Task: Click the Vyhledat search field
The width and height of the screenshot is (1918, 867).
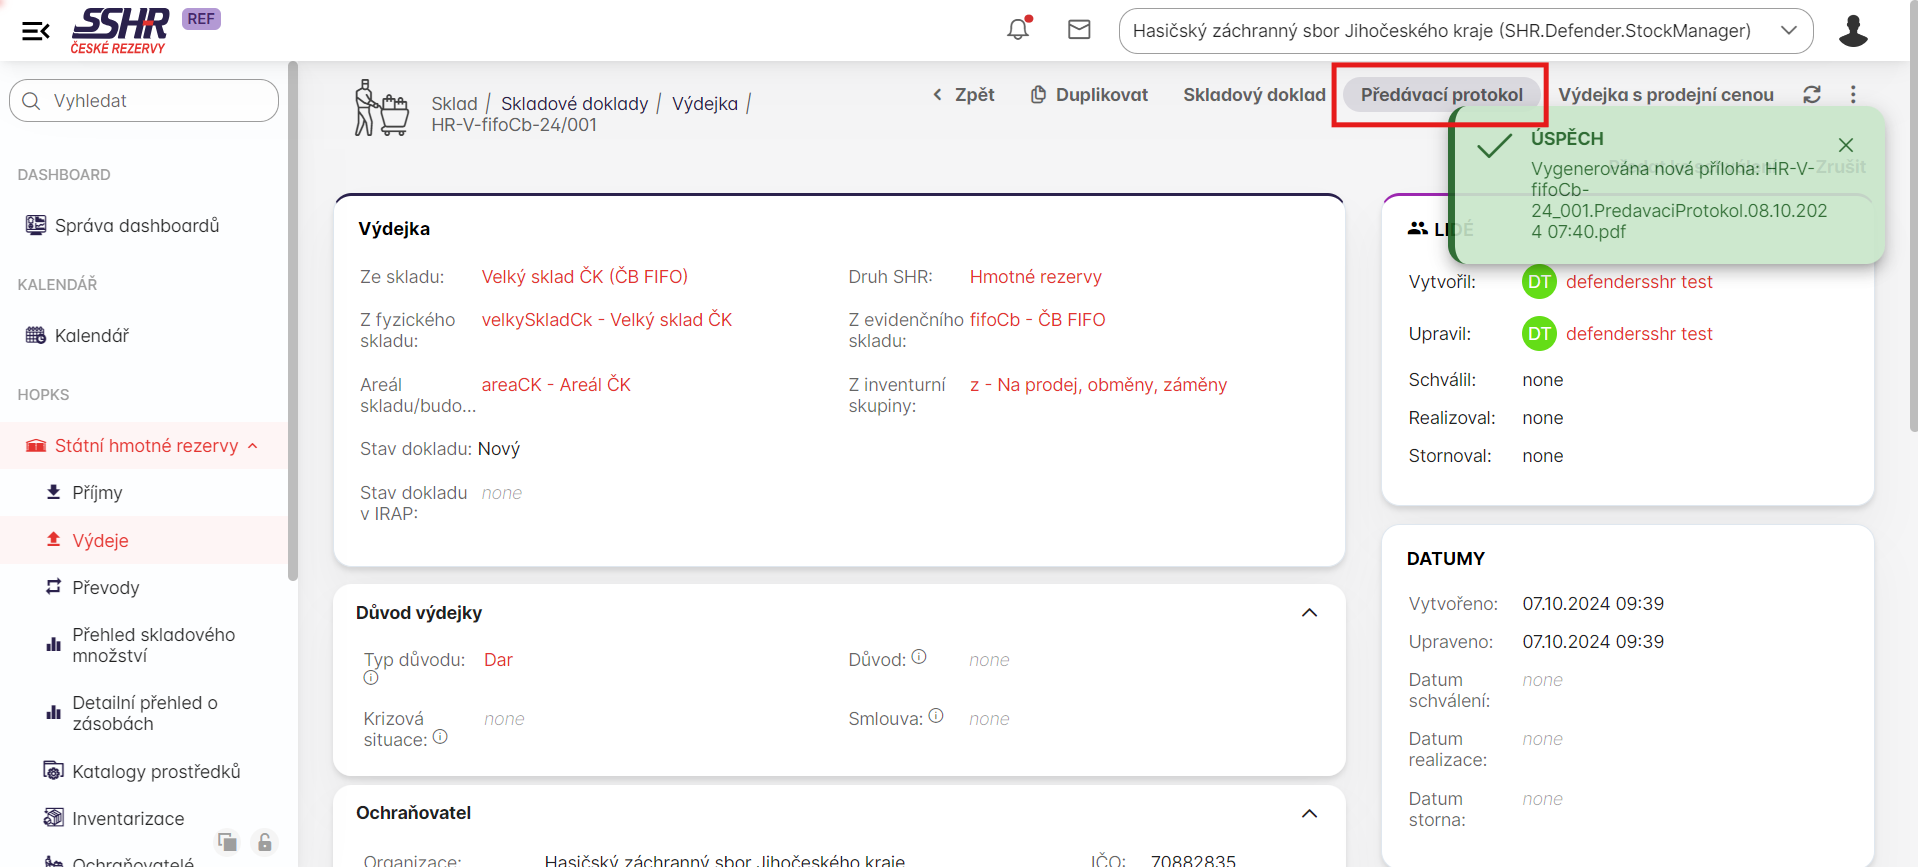Action: coord(144,101)
